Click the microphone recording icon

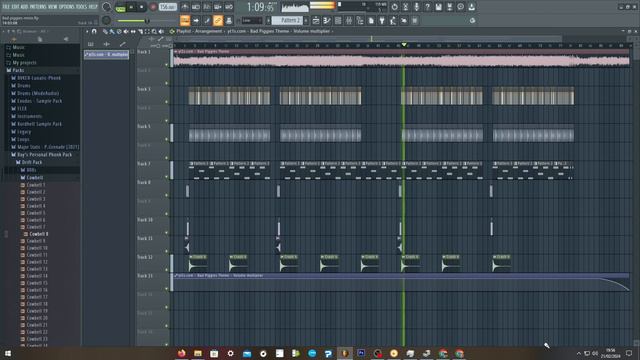click(x=416, y=7)
